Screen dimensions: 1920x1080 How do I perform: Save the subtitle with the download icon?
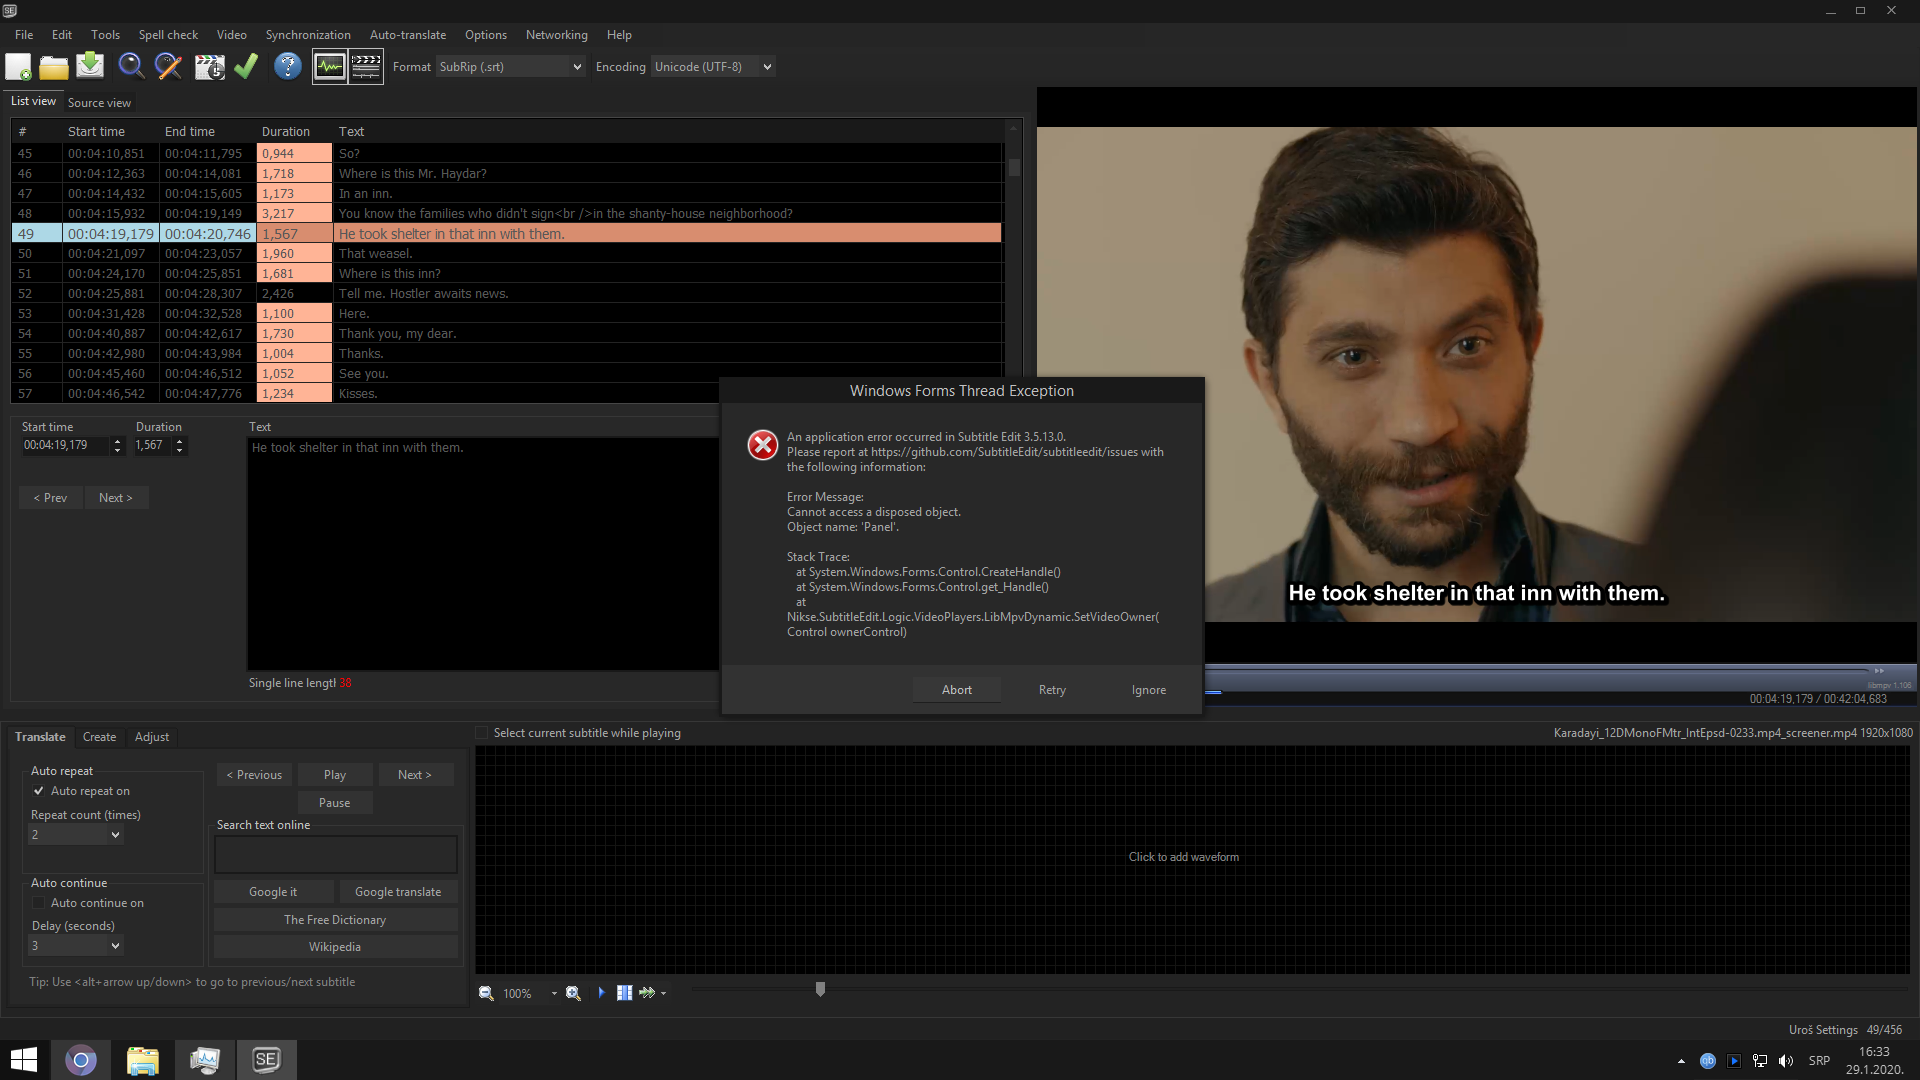90,66
